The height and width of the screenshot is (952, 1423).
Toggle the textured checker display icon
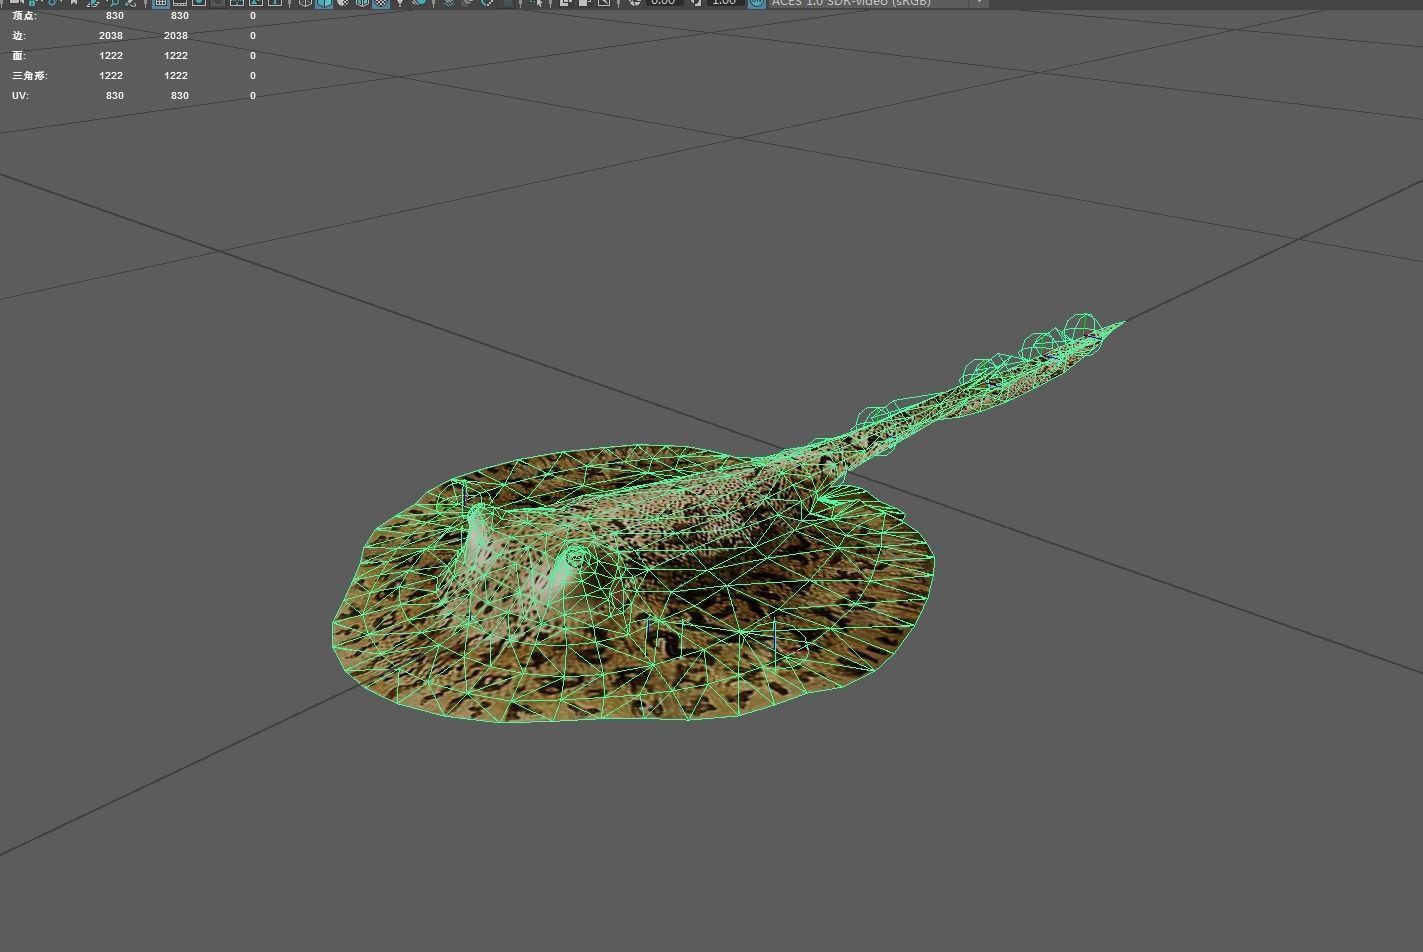click(x=381, y=3)
